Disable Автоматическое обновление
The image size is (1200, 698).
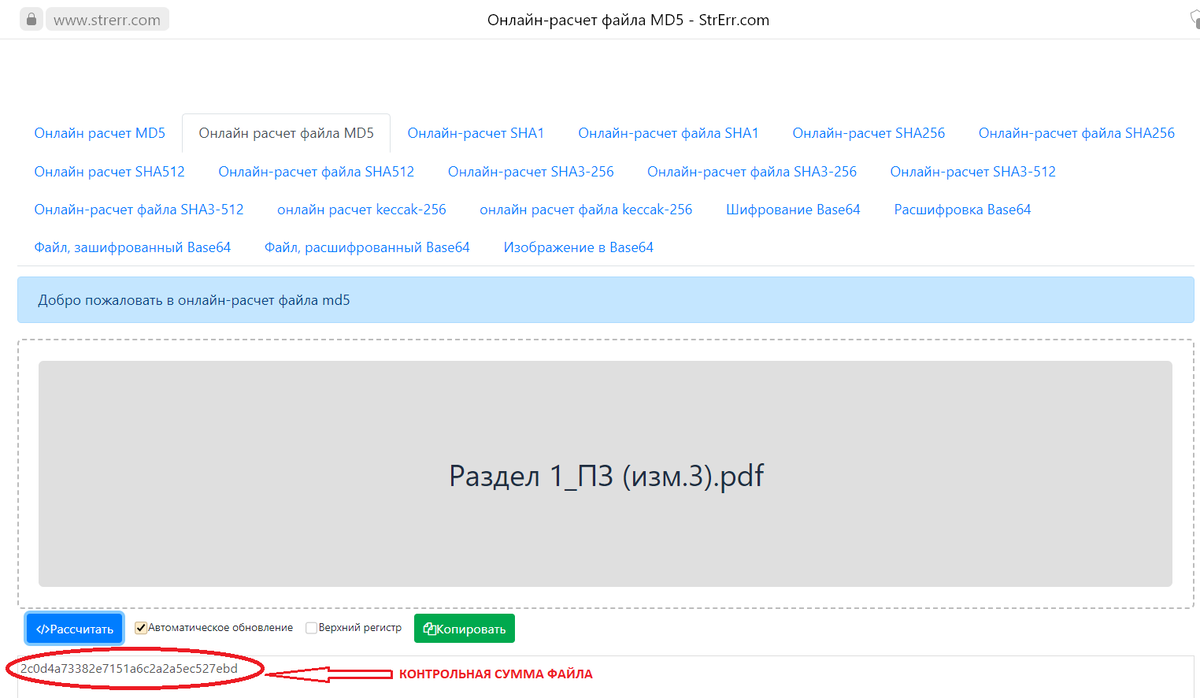click(140, 627)
